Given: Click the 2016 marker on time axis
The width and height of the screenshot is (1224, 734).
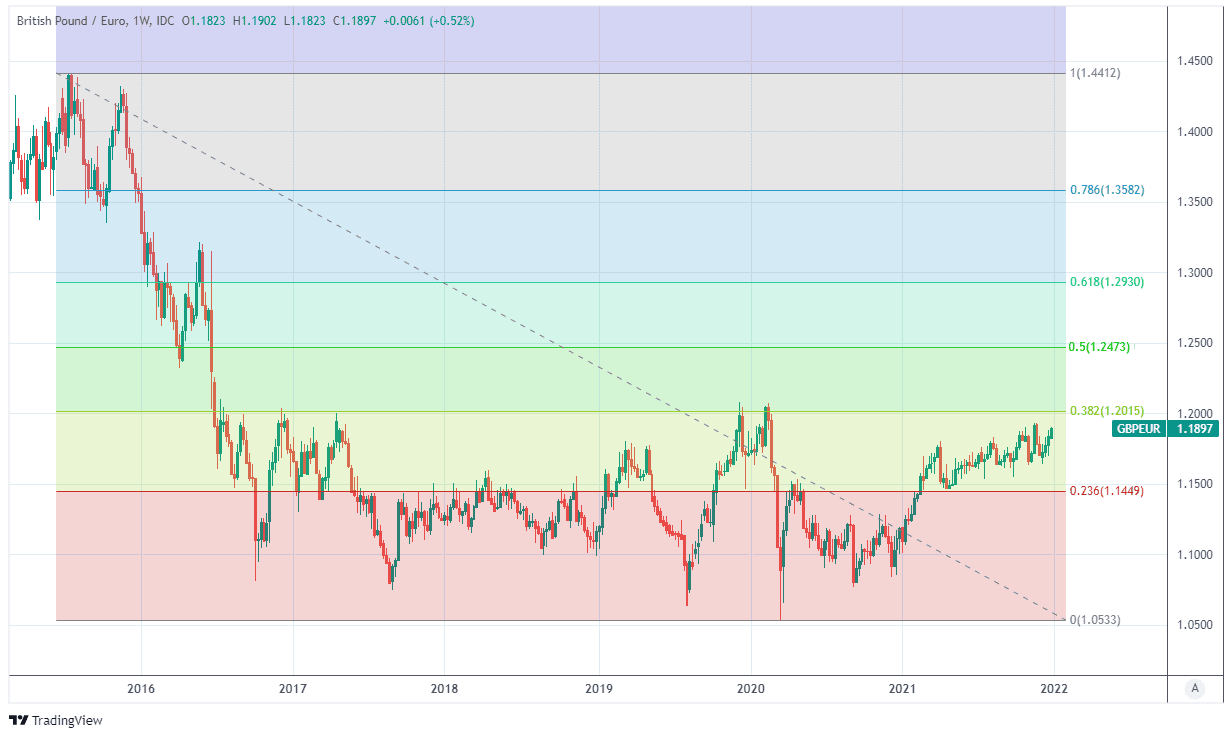Looking at the screenshot, I should [x=141, y=688].
